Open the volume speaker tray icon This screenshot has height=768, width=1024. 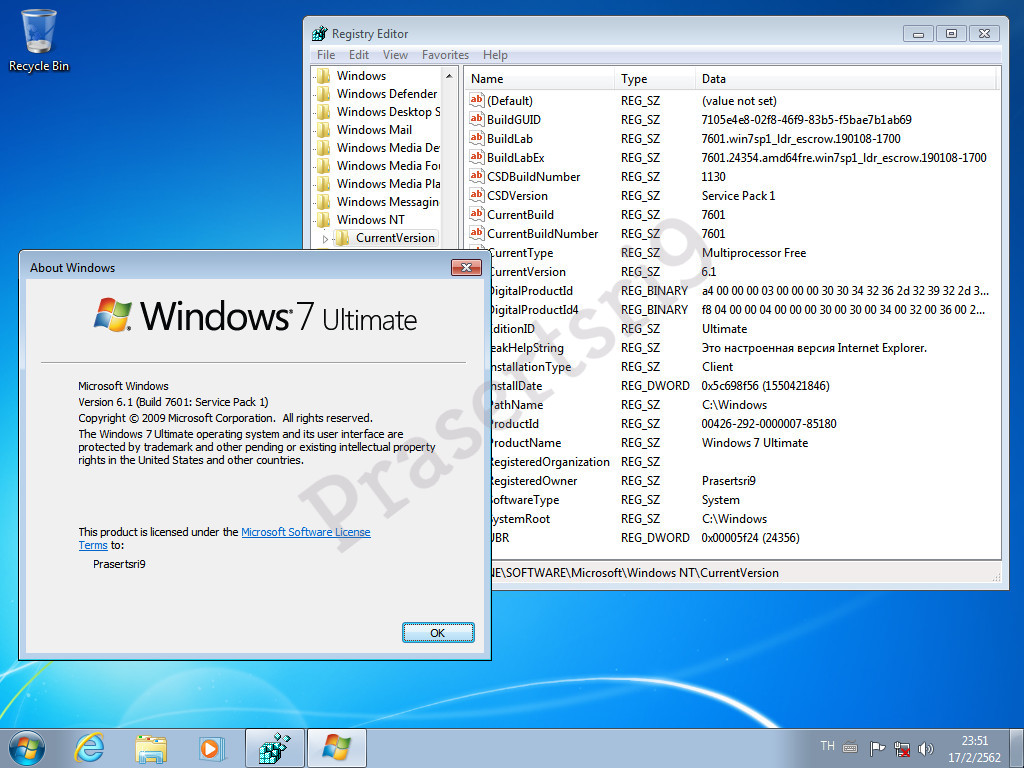[x=925, y=748]
